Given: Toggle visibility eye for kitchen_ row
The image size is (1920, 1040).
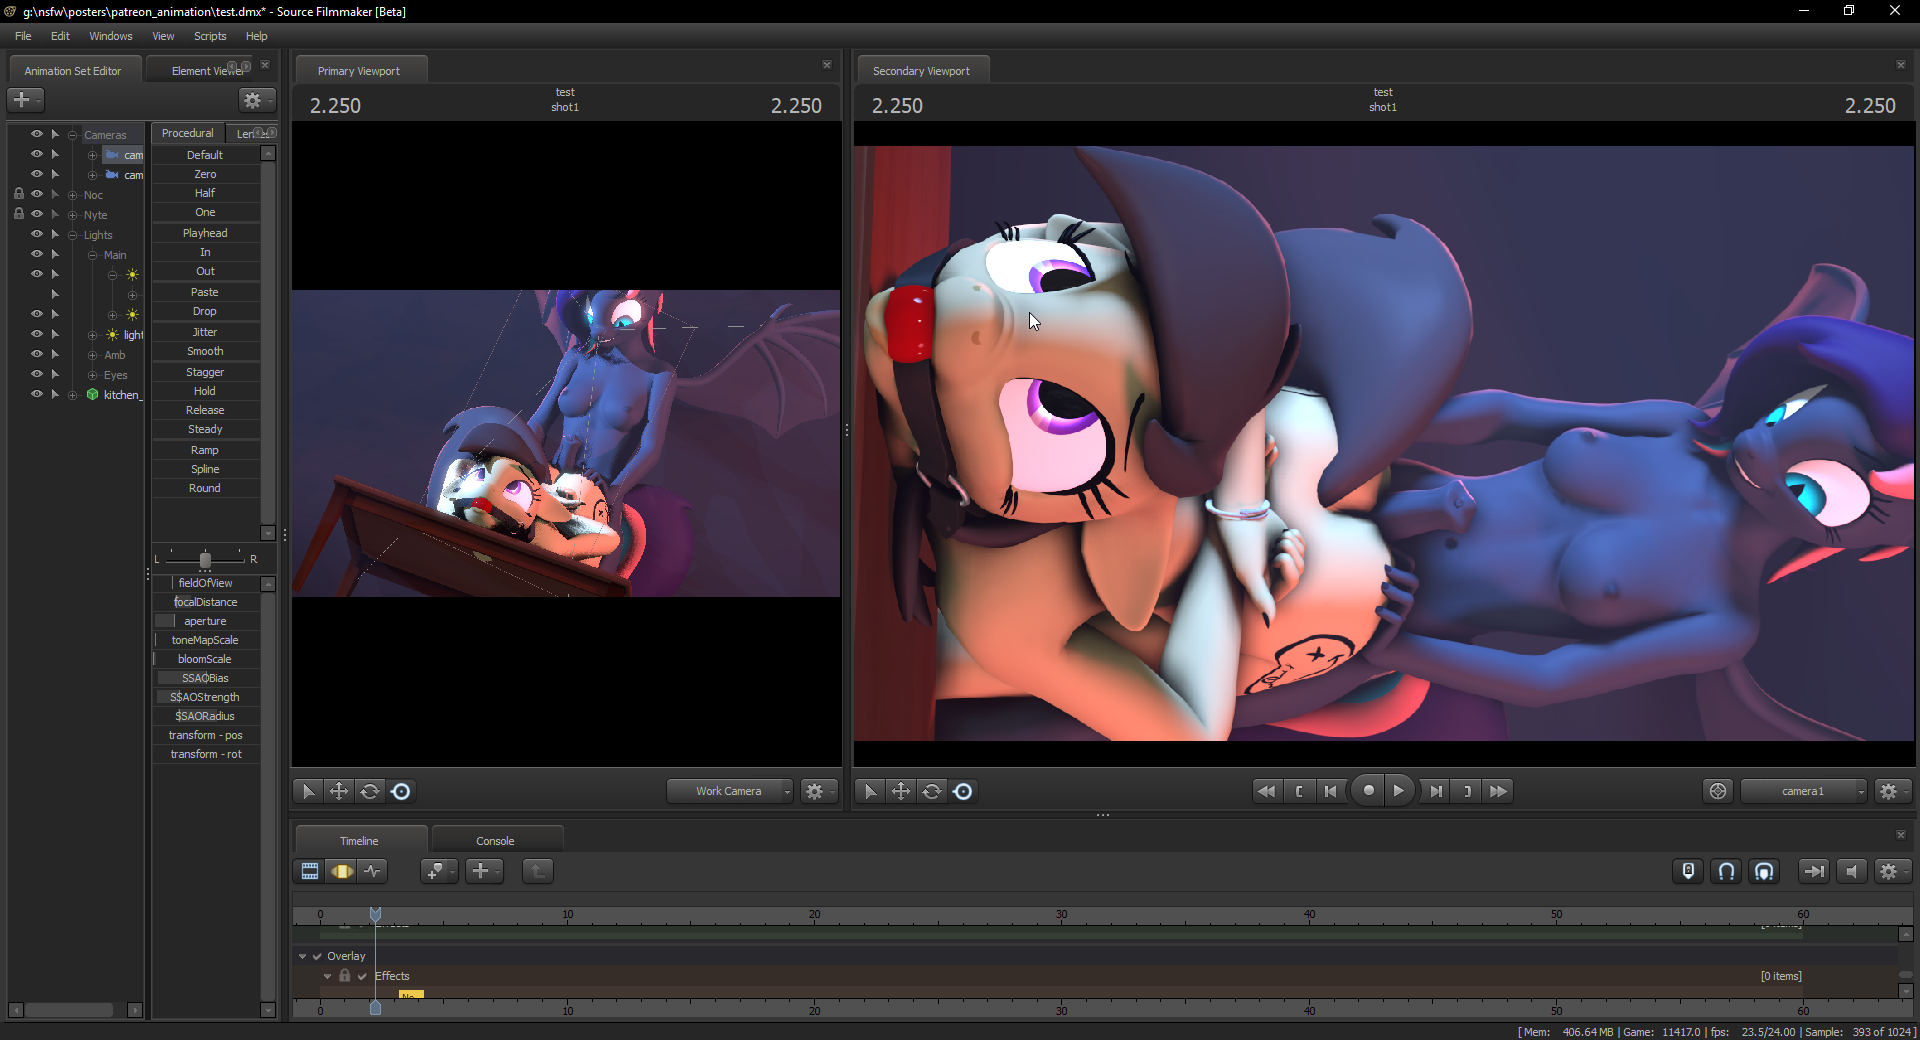Looking at the screenshot, I should click(37, 394).
